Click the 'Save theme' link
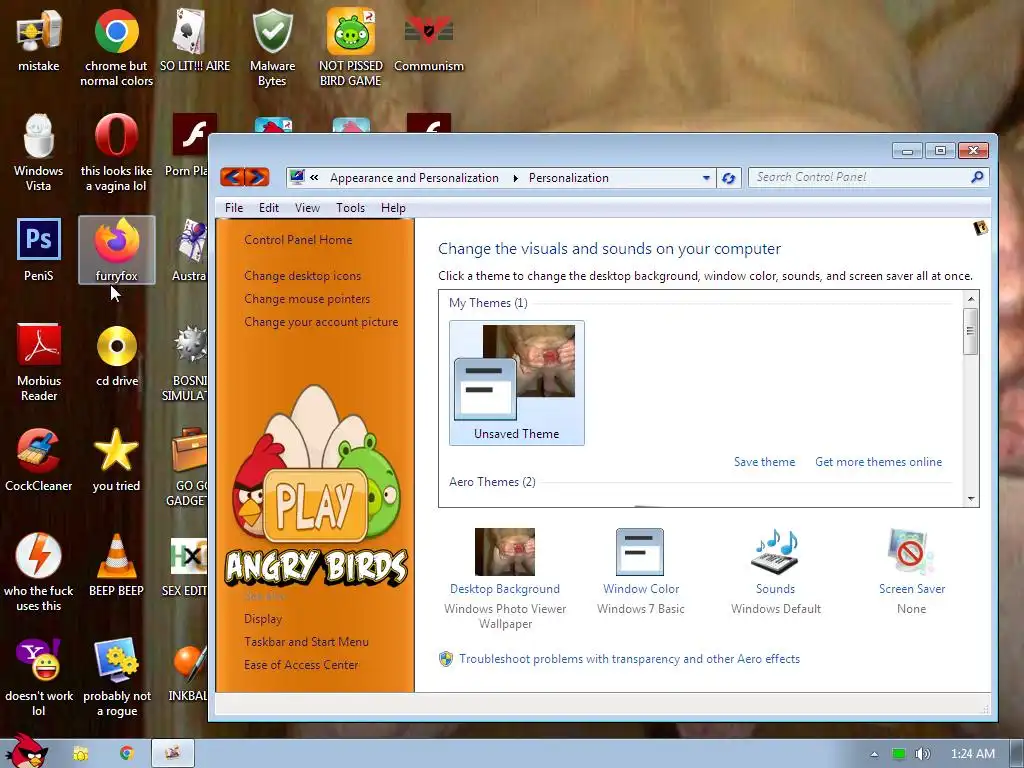 (764, 462)
